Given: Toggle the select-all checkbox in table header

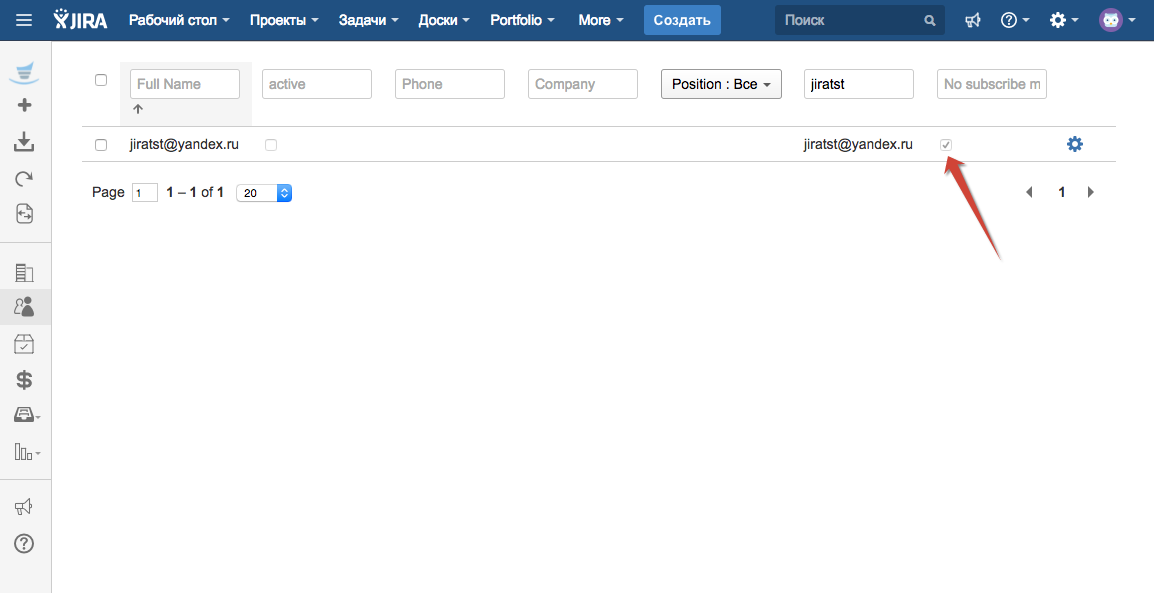Looking at the screenshot, I should [x=101, y=80].
